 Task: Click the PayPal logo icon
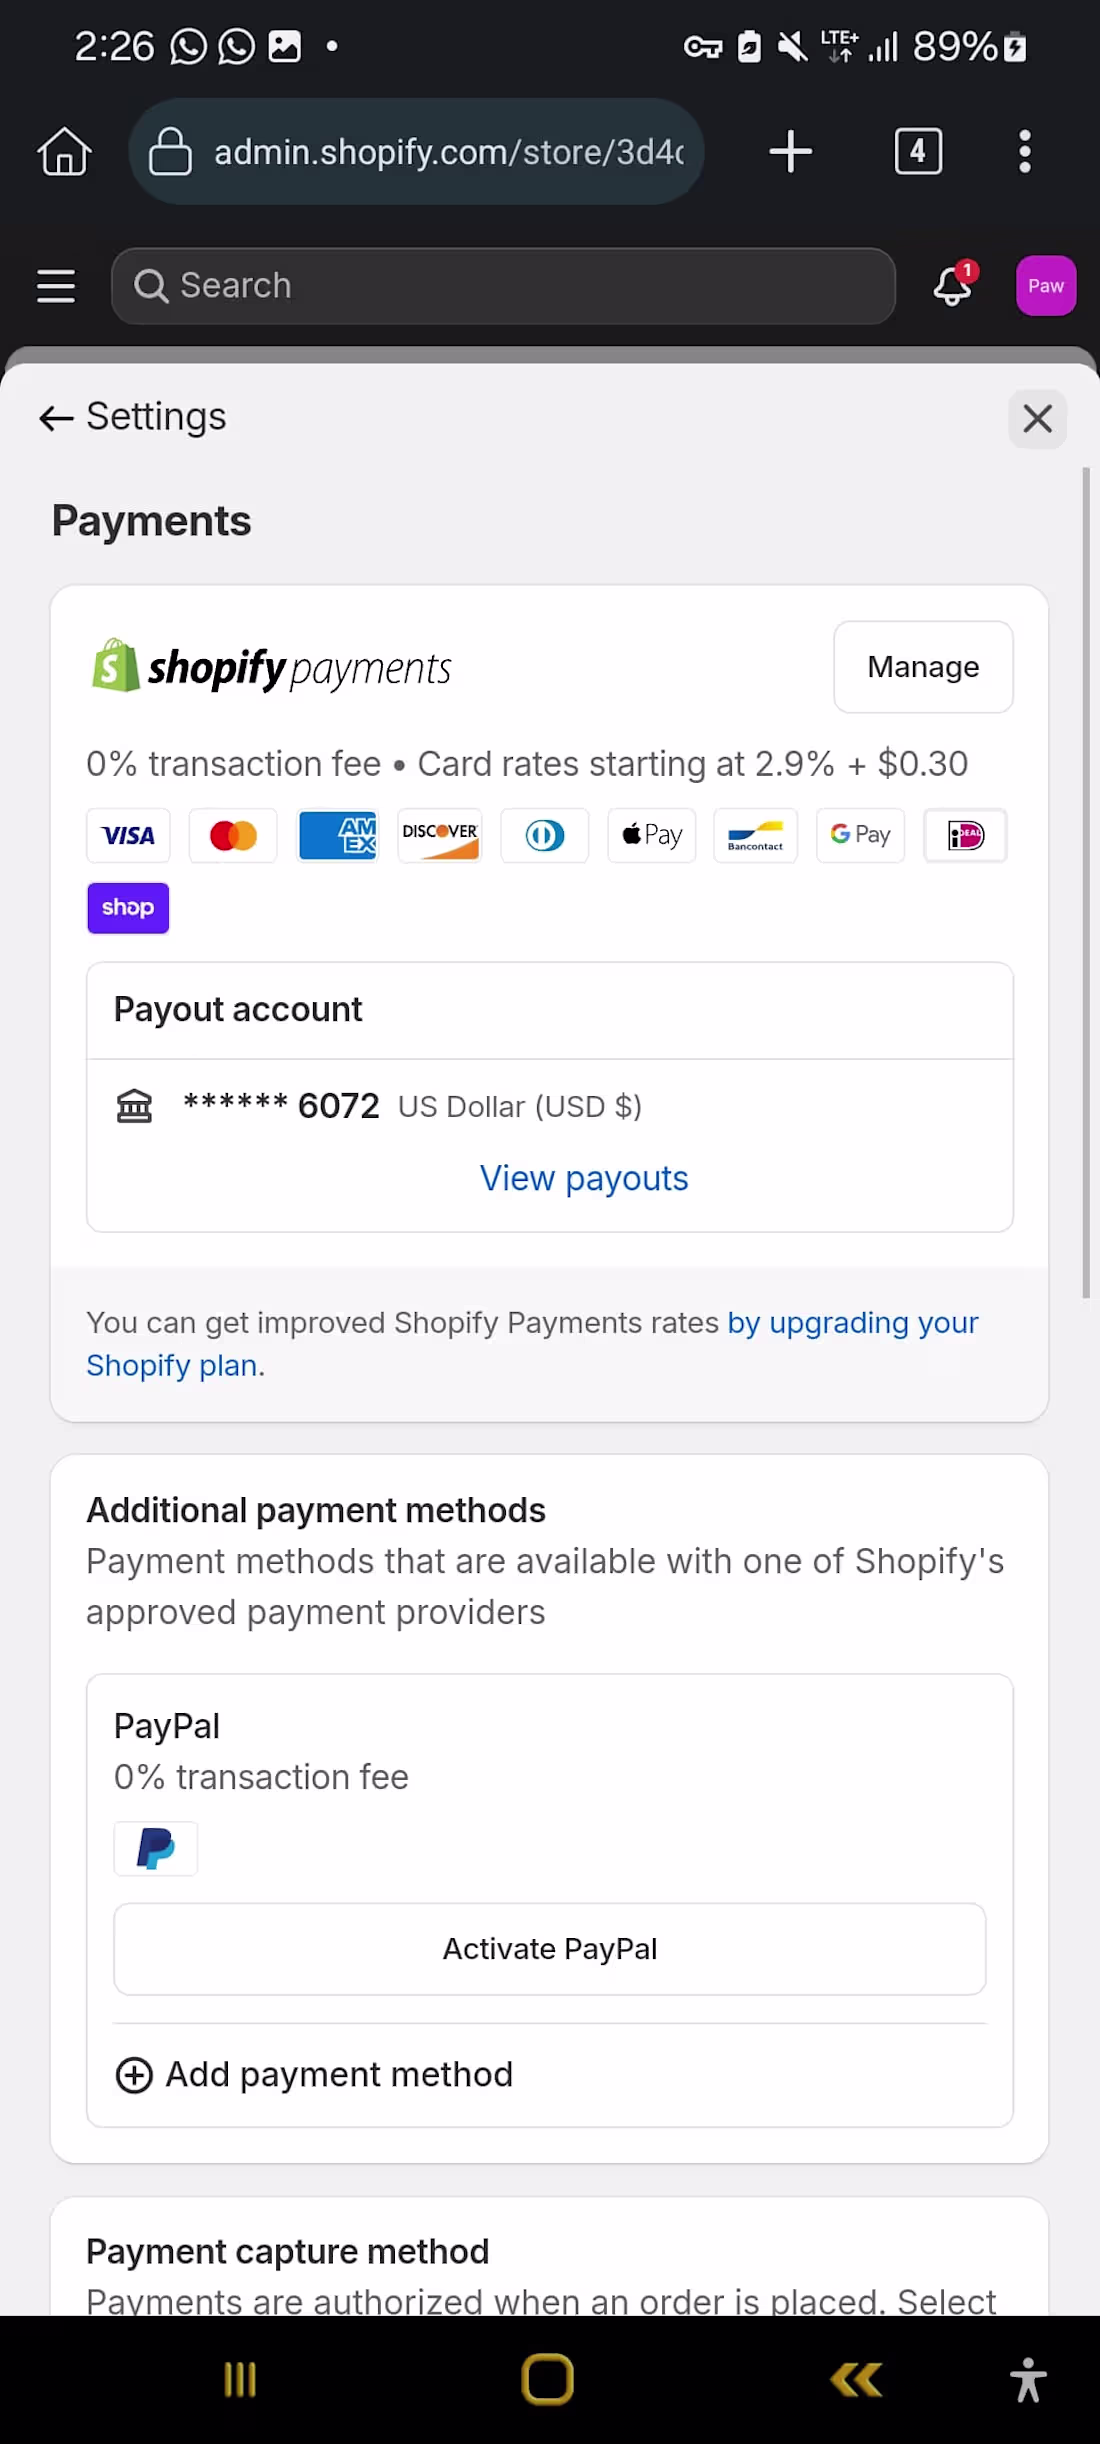(x=155, y=1849)
